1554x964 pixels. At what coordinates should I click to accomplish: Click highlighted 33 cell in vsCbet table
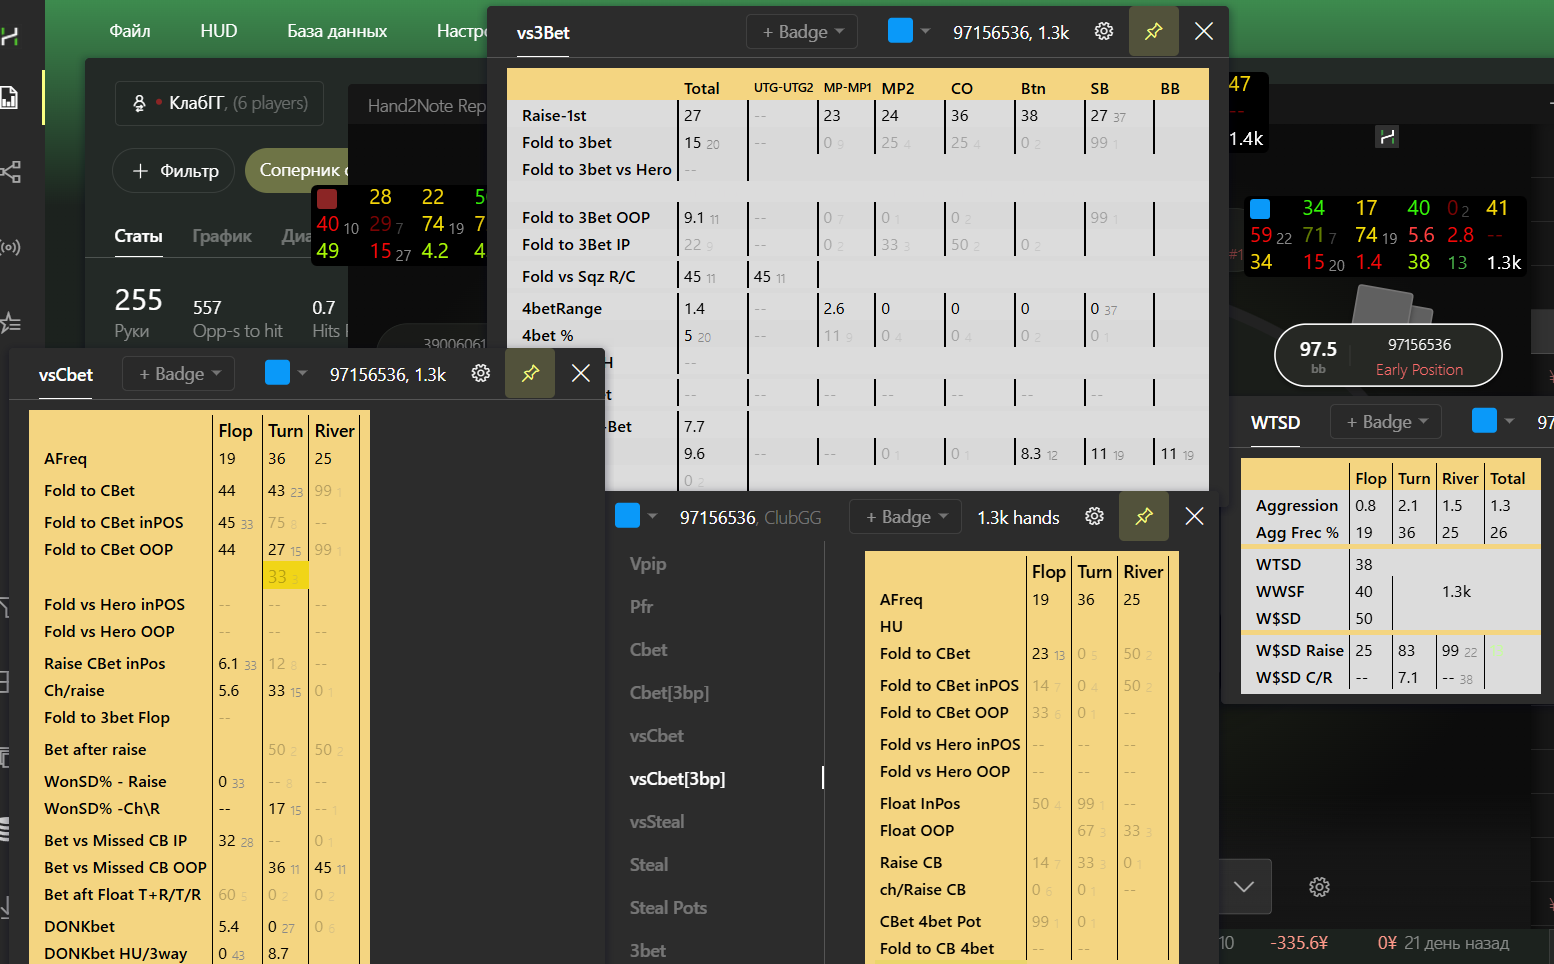coord(285,577)
